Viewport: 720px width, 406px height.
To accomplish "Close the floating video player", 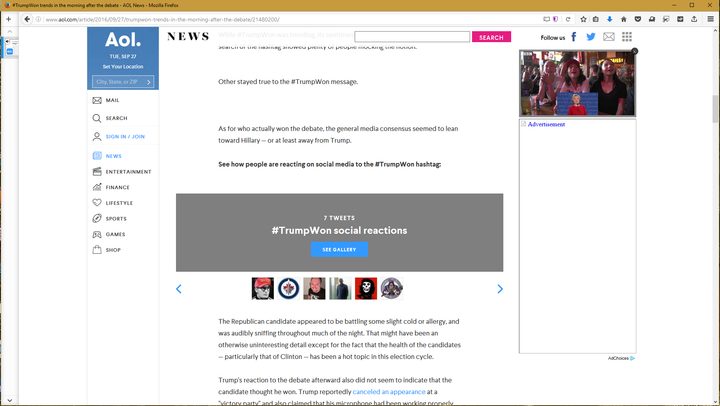I will (x=635, y=51).
